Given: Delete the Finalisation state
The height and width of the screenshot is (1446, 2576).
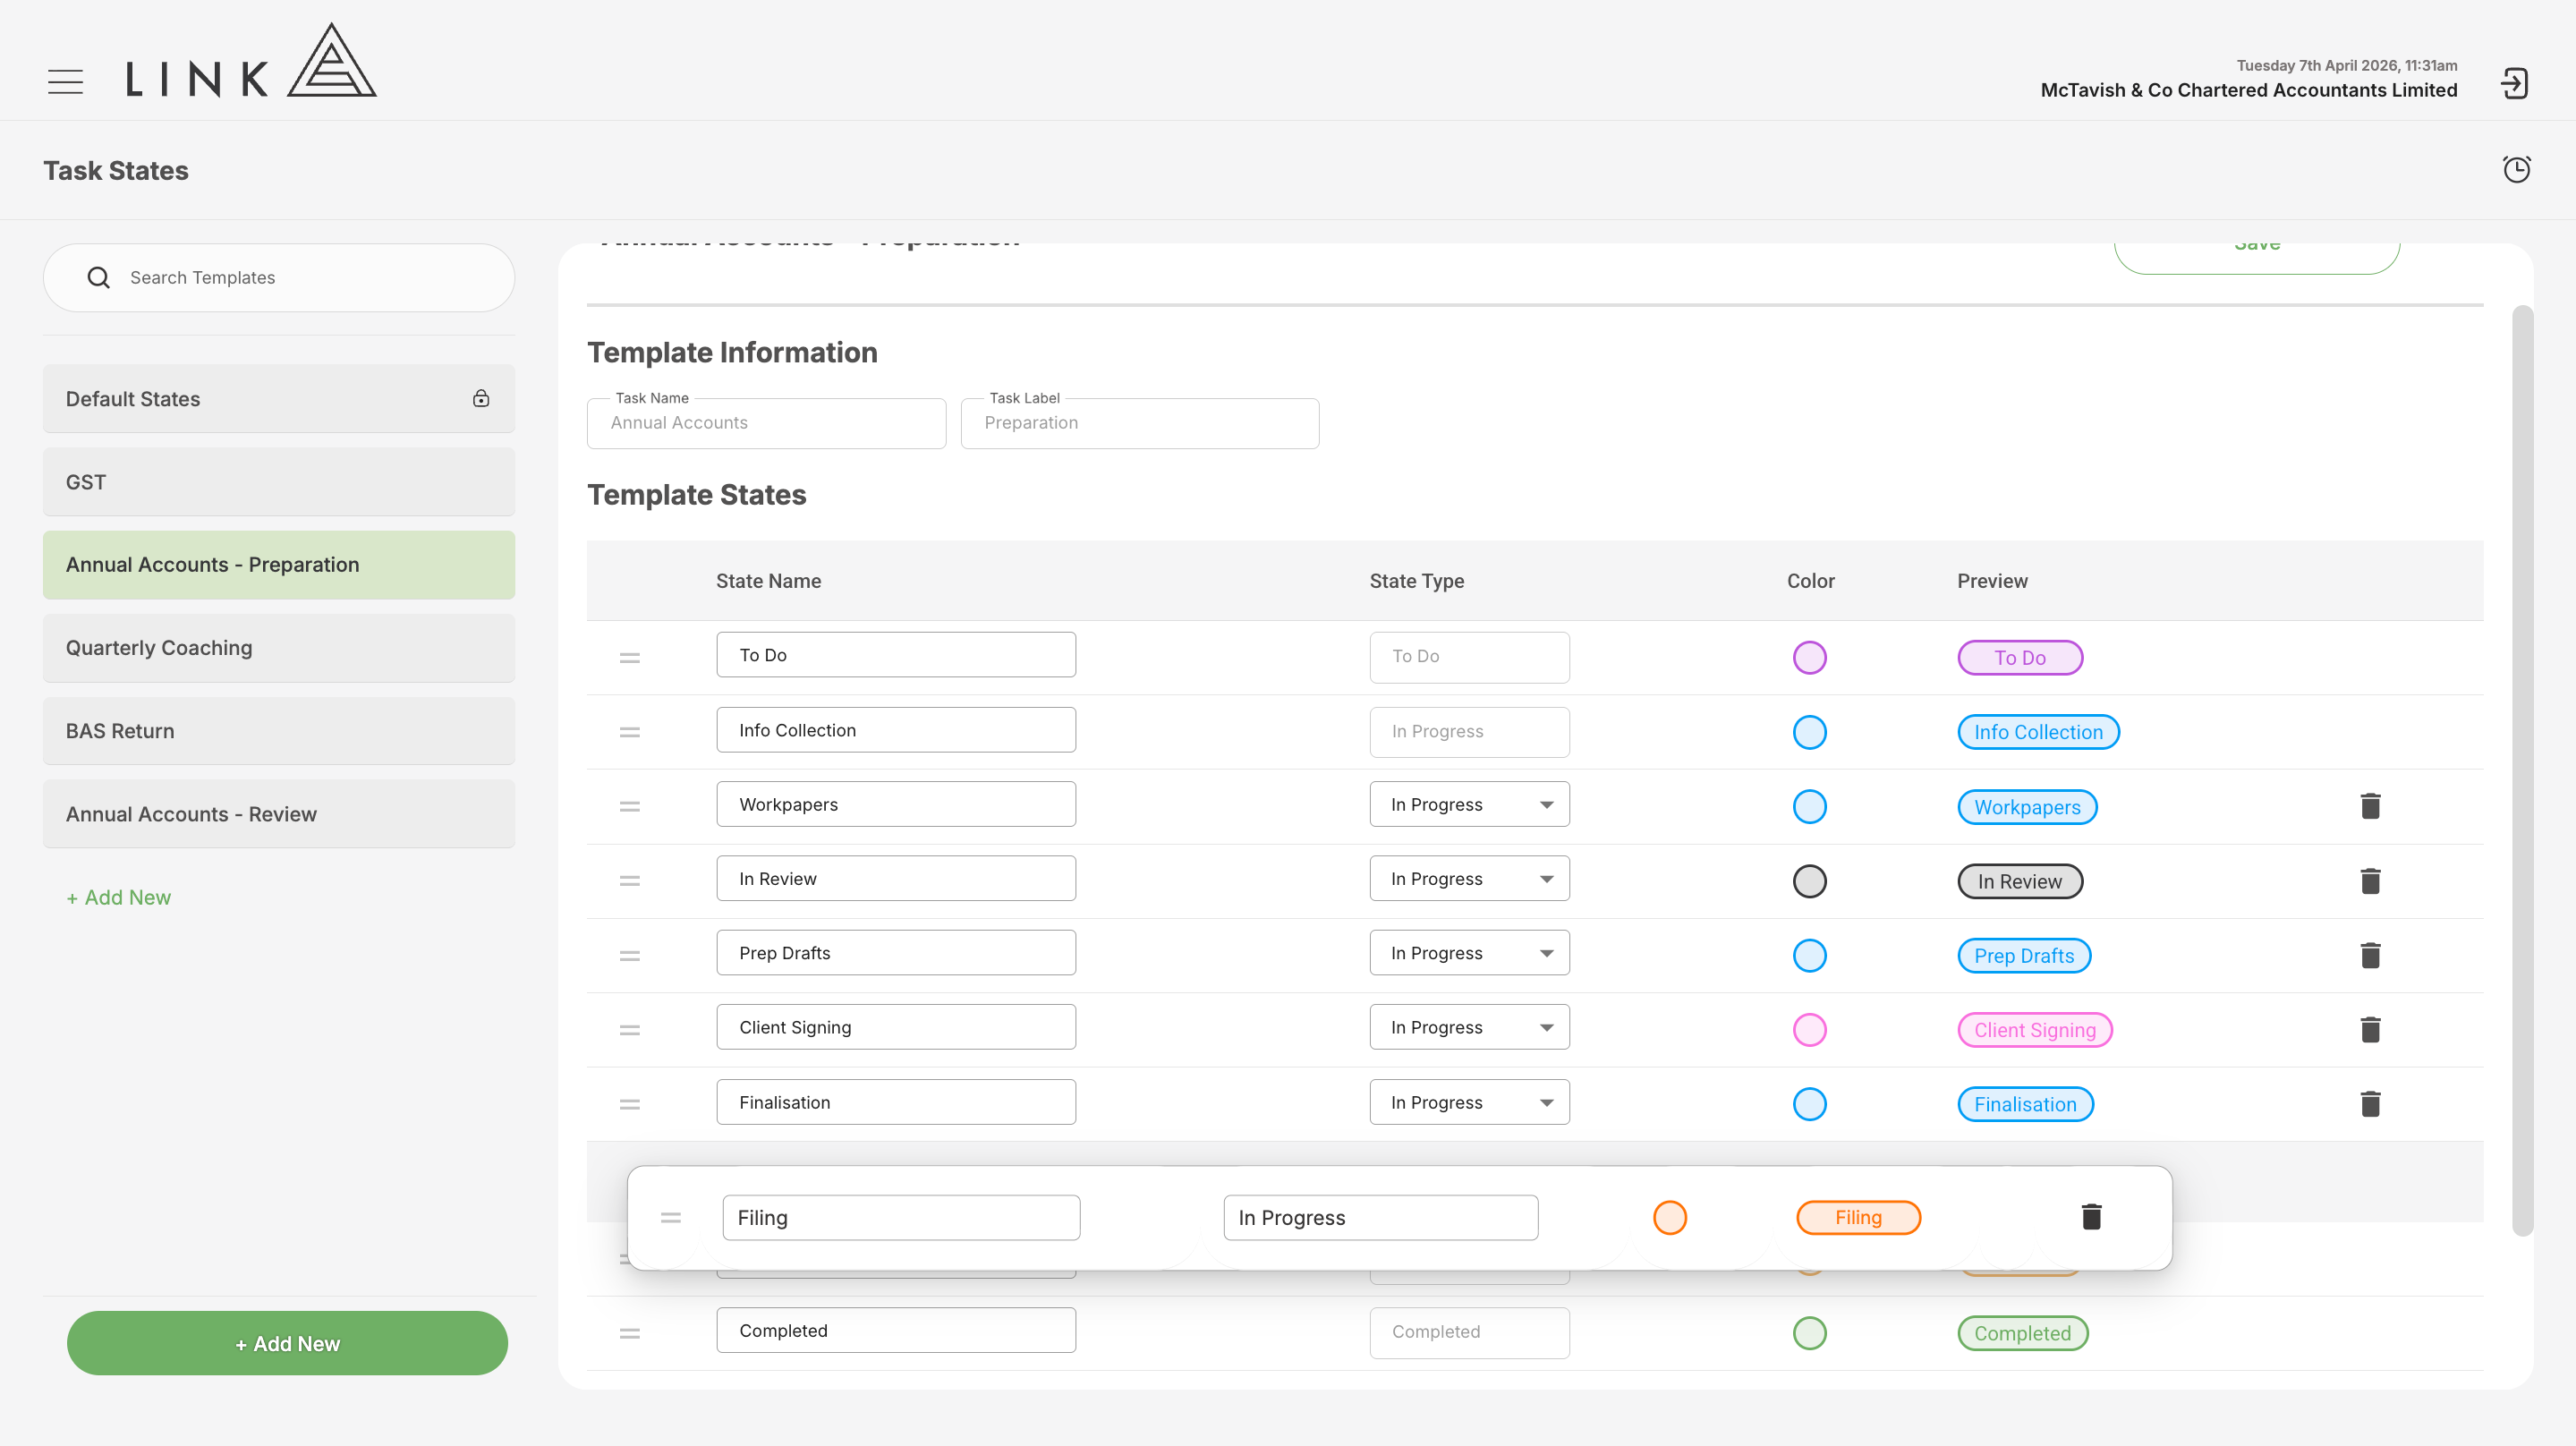Looking at the screenshot, I should point(2370,1104).
